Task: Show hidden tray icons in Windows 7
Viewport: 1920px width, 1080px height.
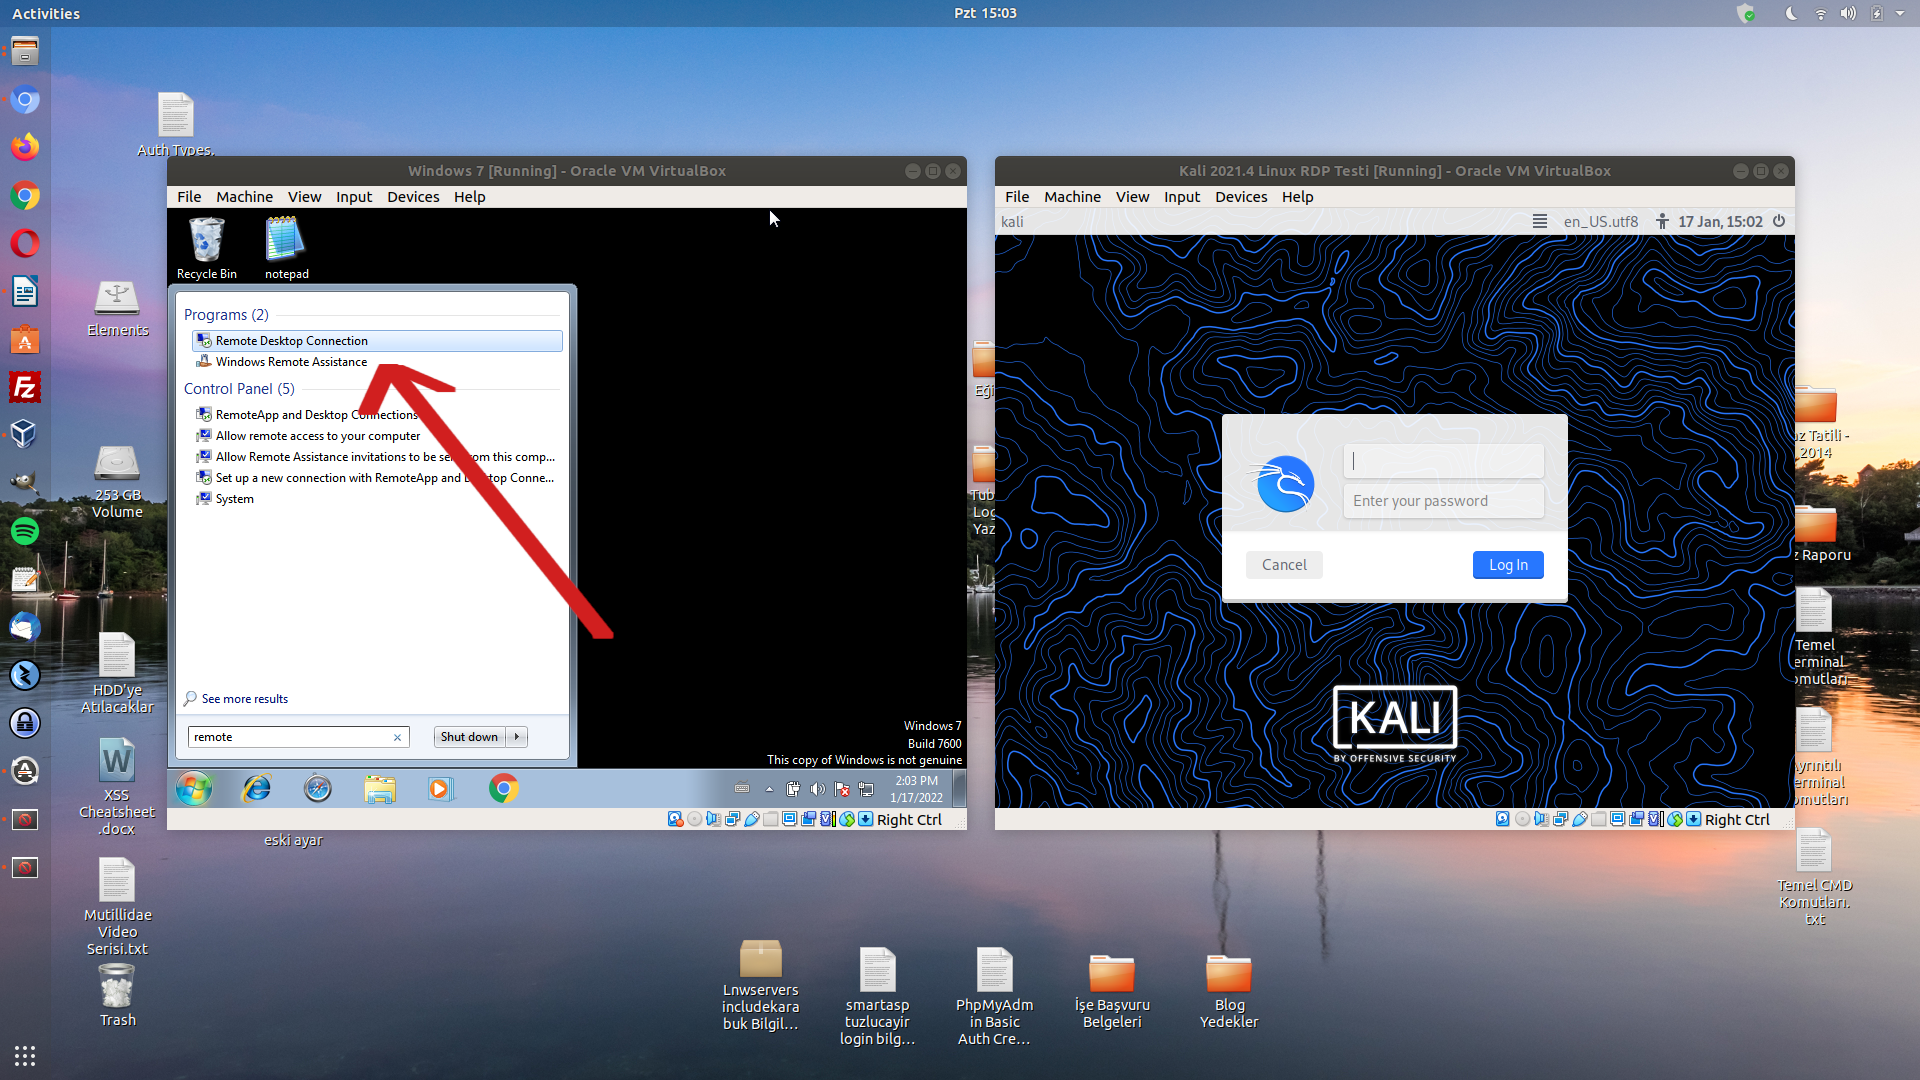Action: pyautogui.click(x=769, y=789)
